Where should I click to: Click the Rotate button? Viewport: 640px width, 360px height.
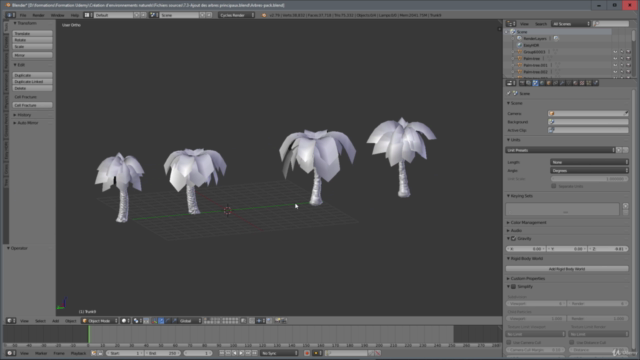[x=33, y=40]
